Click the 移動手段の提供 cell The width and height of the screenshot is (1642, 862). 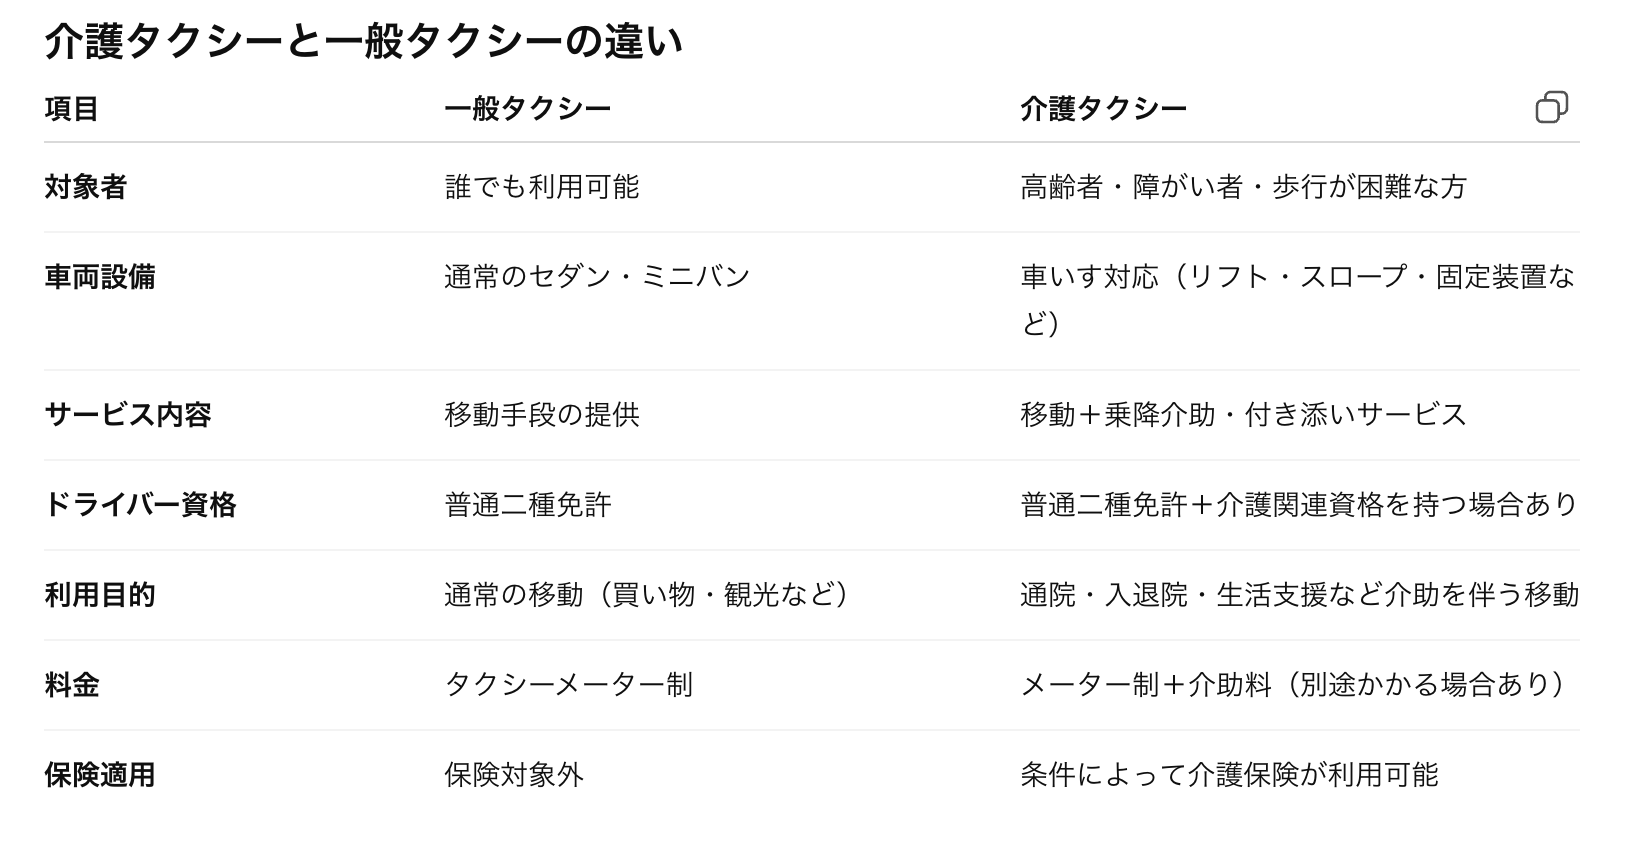click(541, 415)
